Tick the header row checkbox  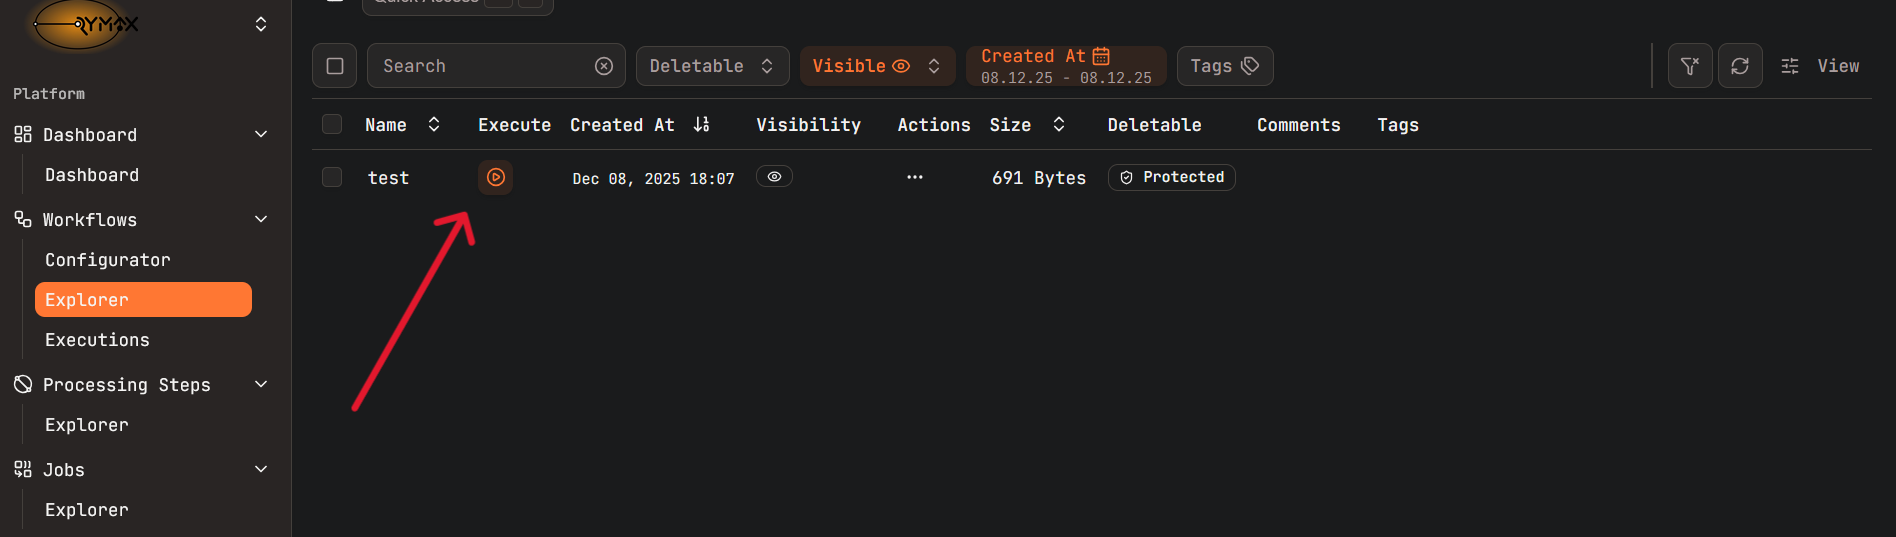click(332, 124)
